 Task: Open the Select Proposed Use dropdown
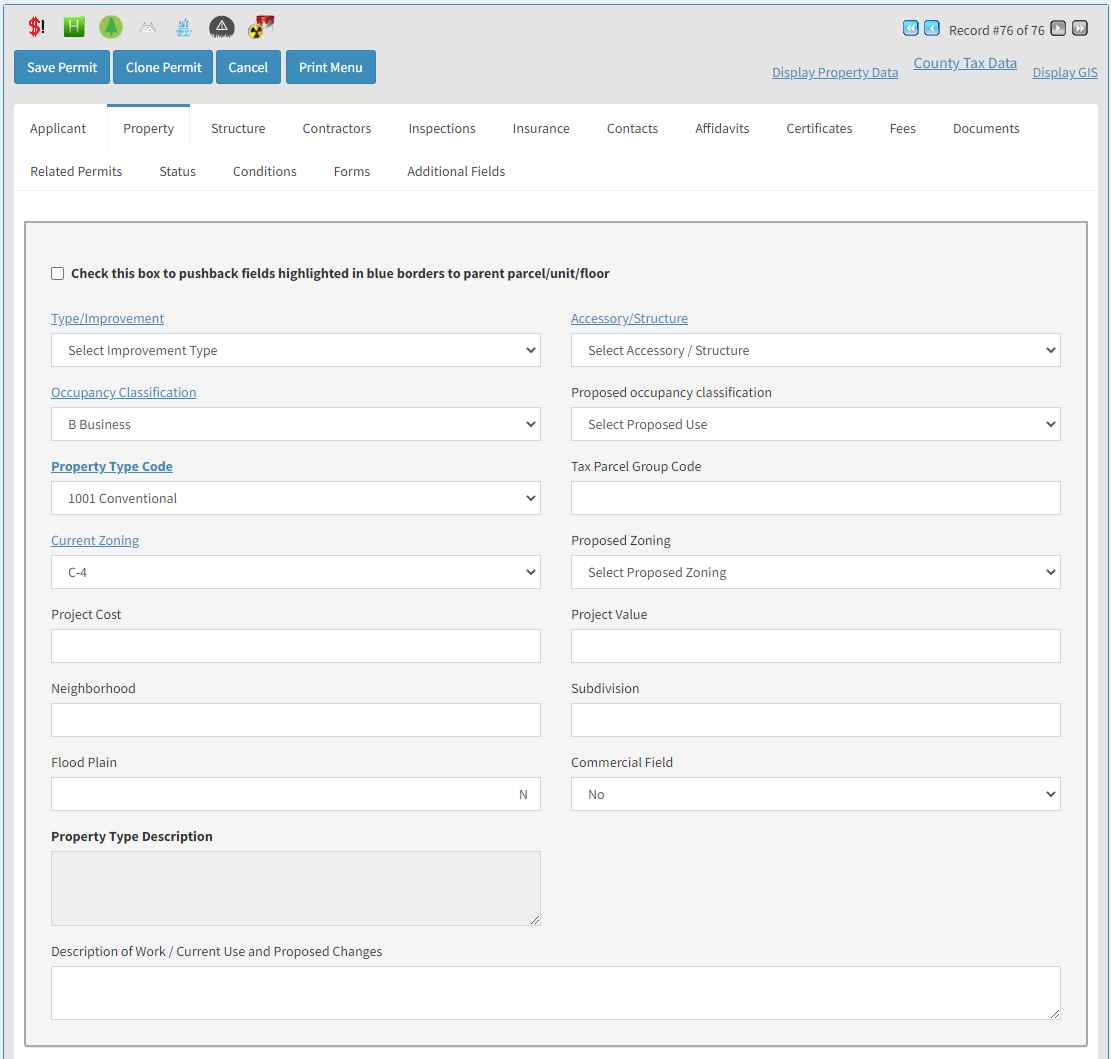coord(816,424)
